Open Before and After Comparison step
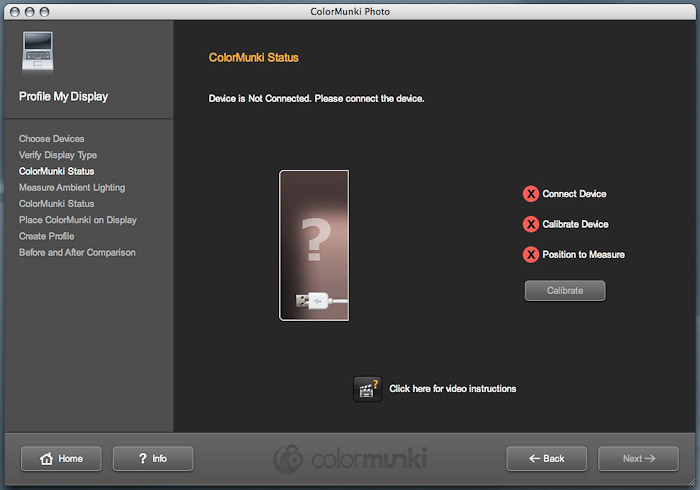The height and width of the screenshot is (490, 700). (77, 252)
